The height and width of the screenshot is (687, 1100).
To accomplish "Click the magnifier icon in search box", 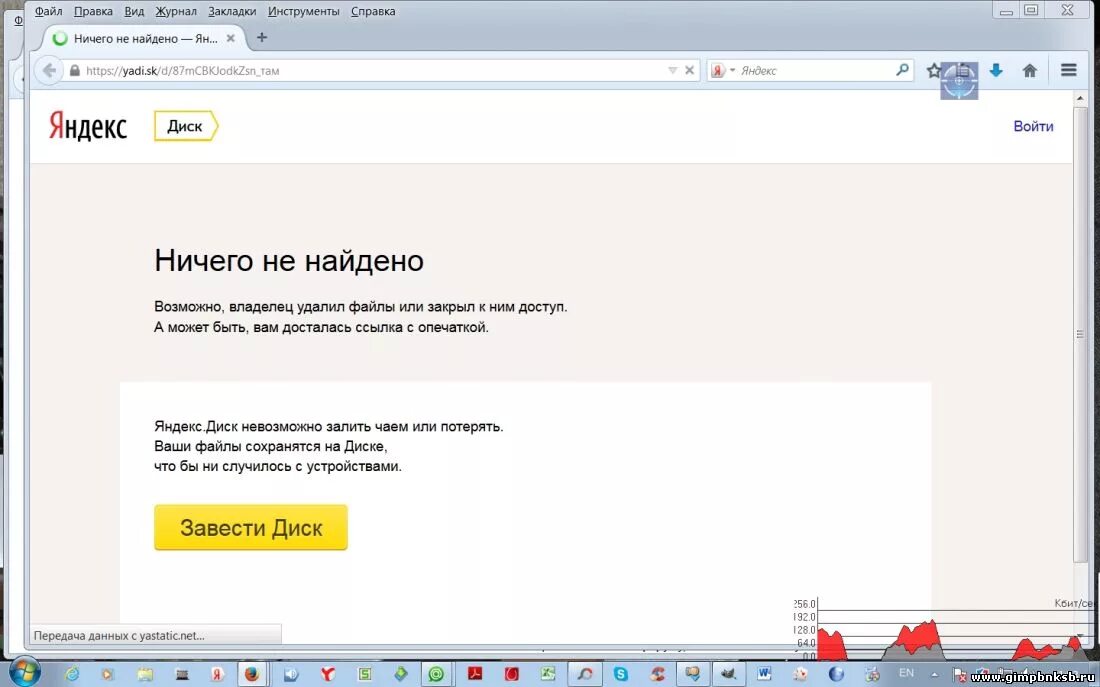I will [902, 69].
